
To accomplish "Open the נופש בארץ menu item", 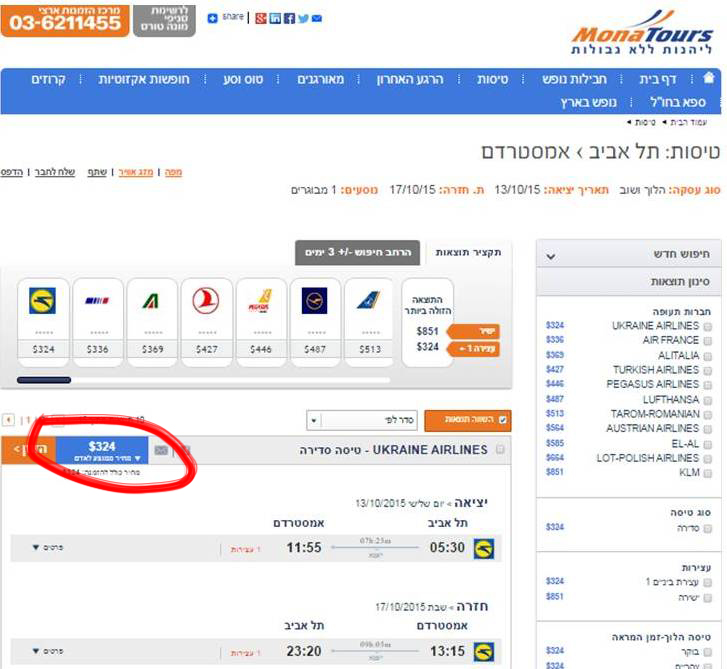I will tap(588, 102).
